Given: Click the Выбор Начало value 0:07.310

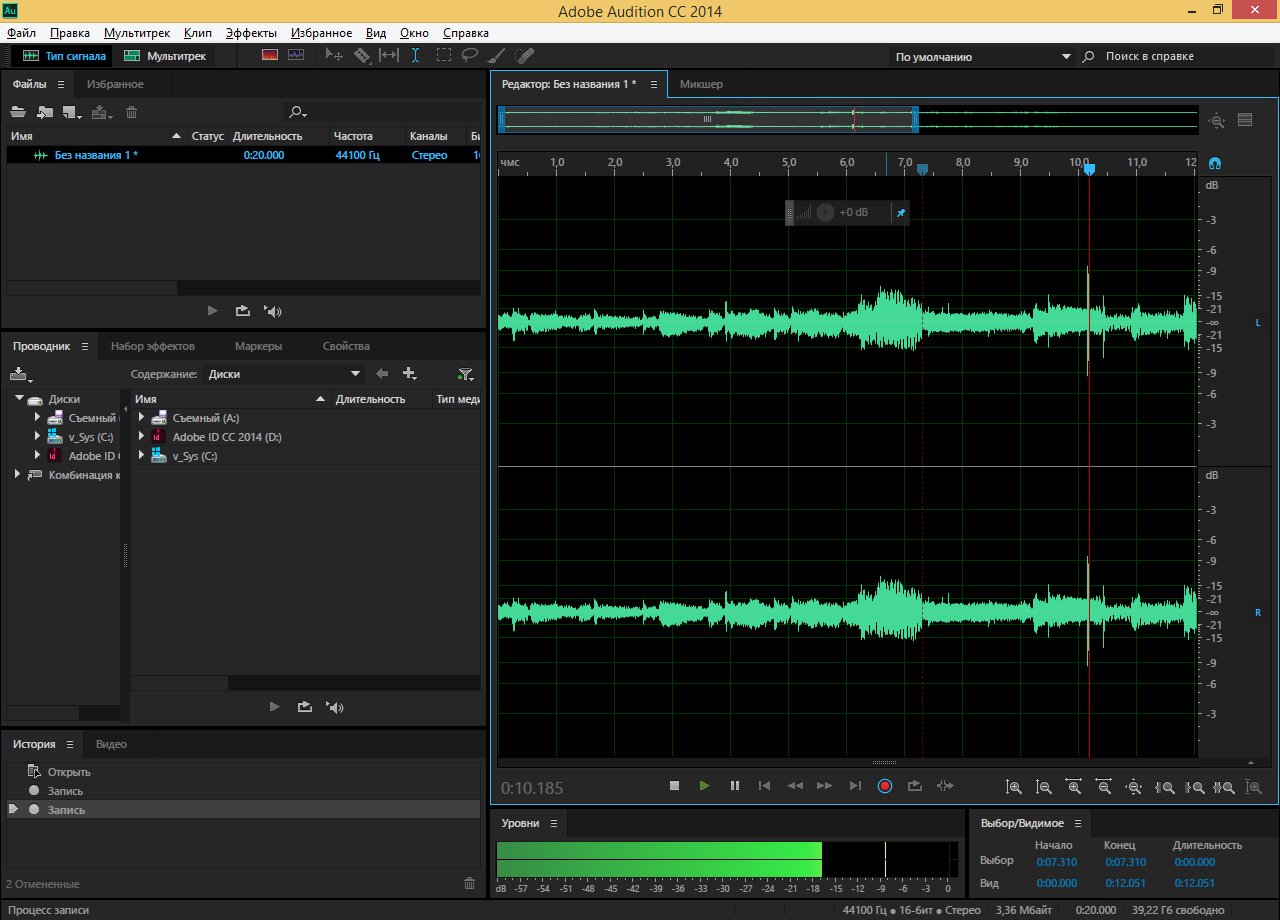Looking at the screenshot, I should (x=1056, y=861).
